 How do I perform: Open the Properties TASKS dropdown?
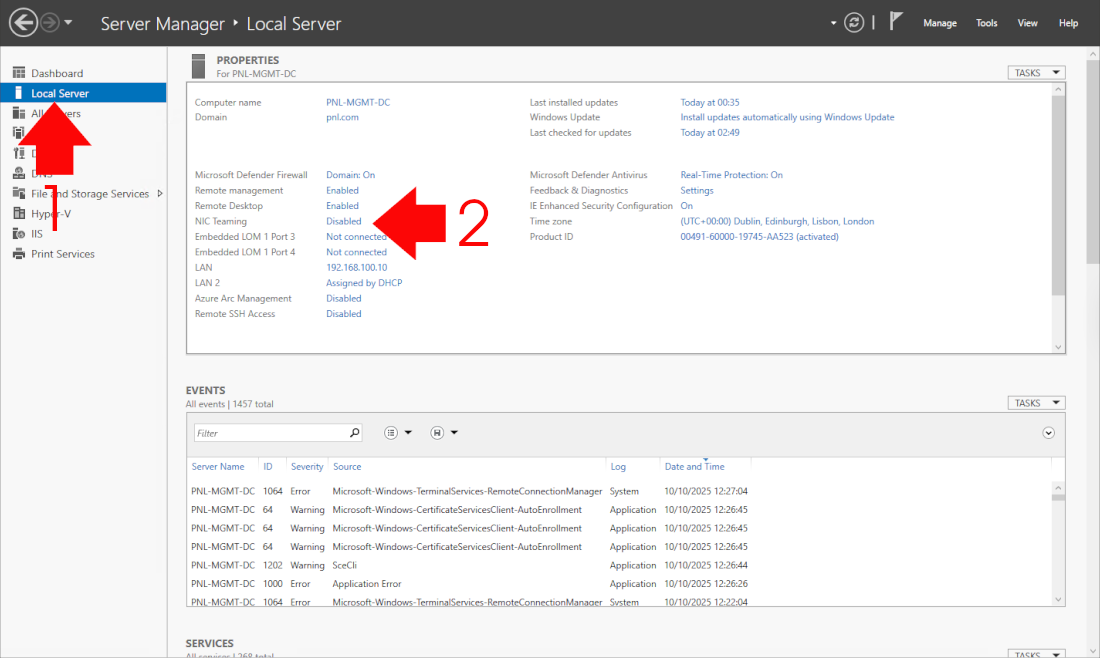click(x=1036, y=73)
